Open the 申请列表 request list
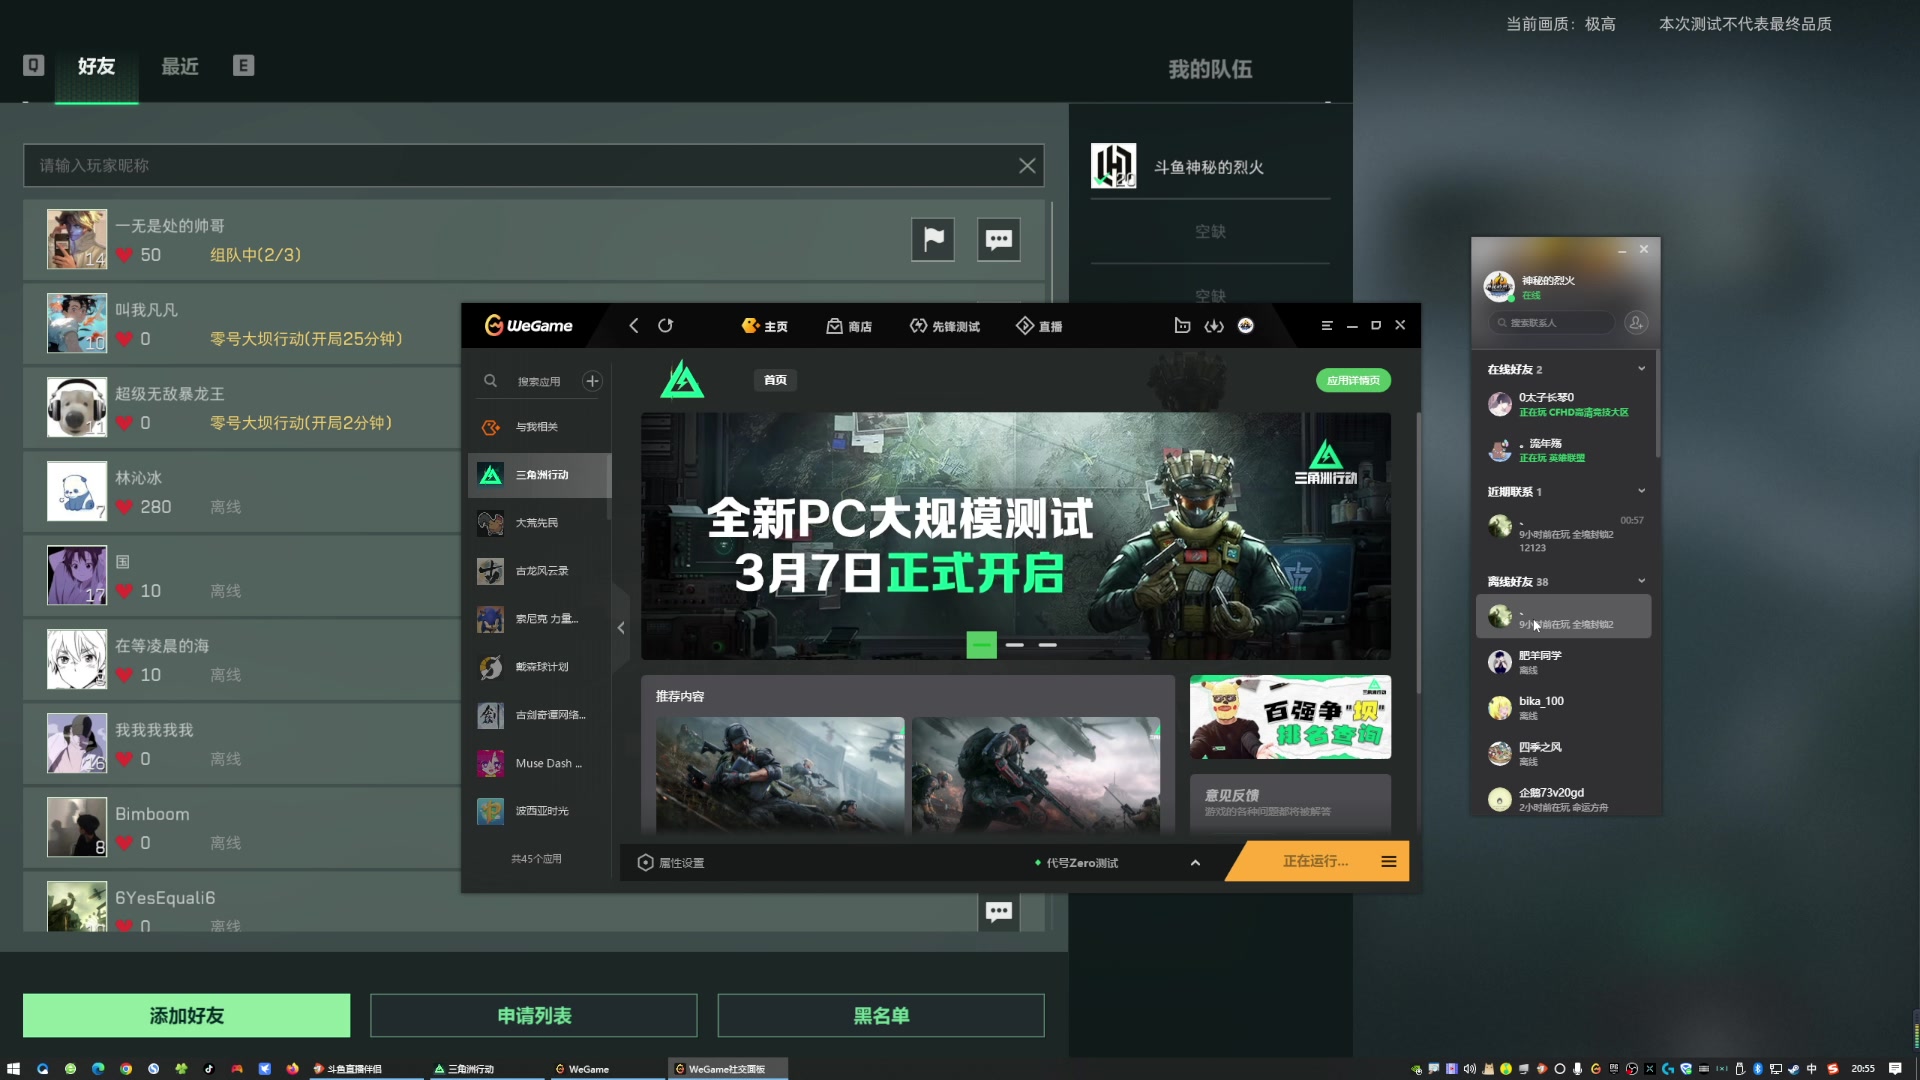The height and width of the screenshot is (1080, 1920). pos(534,1016)
